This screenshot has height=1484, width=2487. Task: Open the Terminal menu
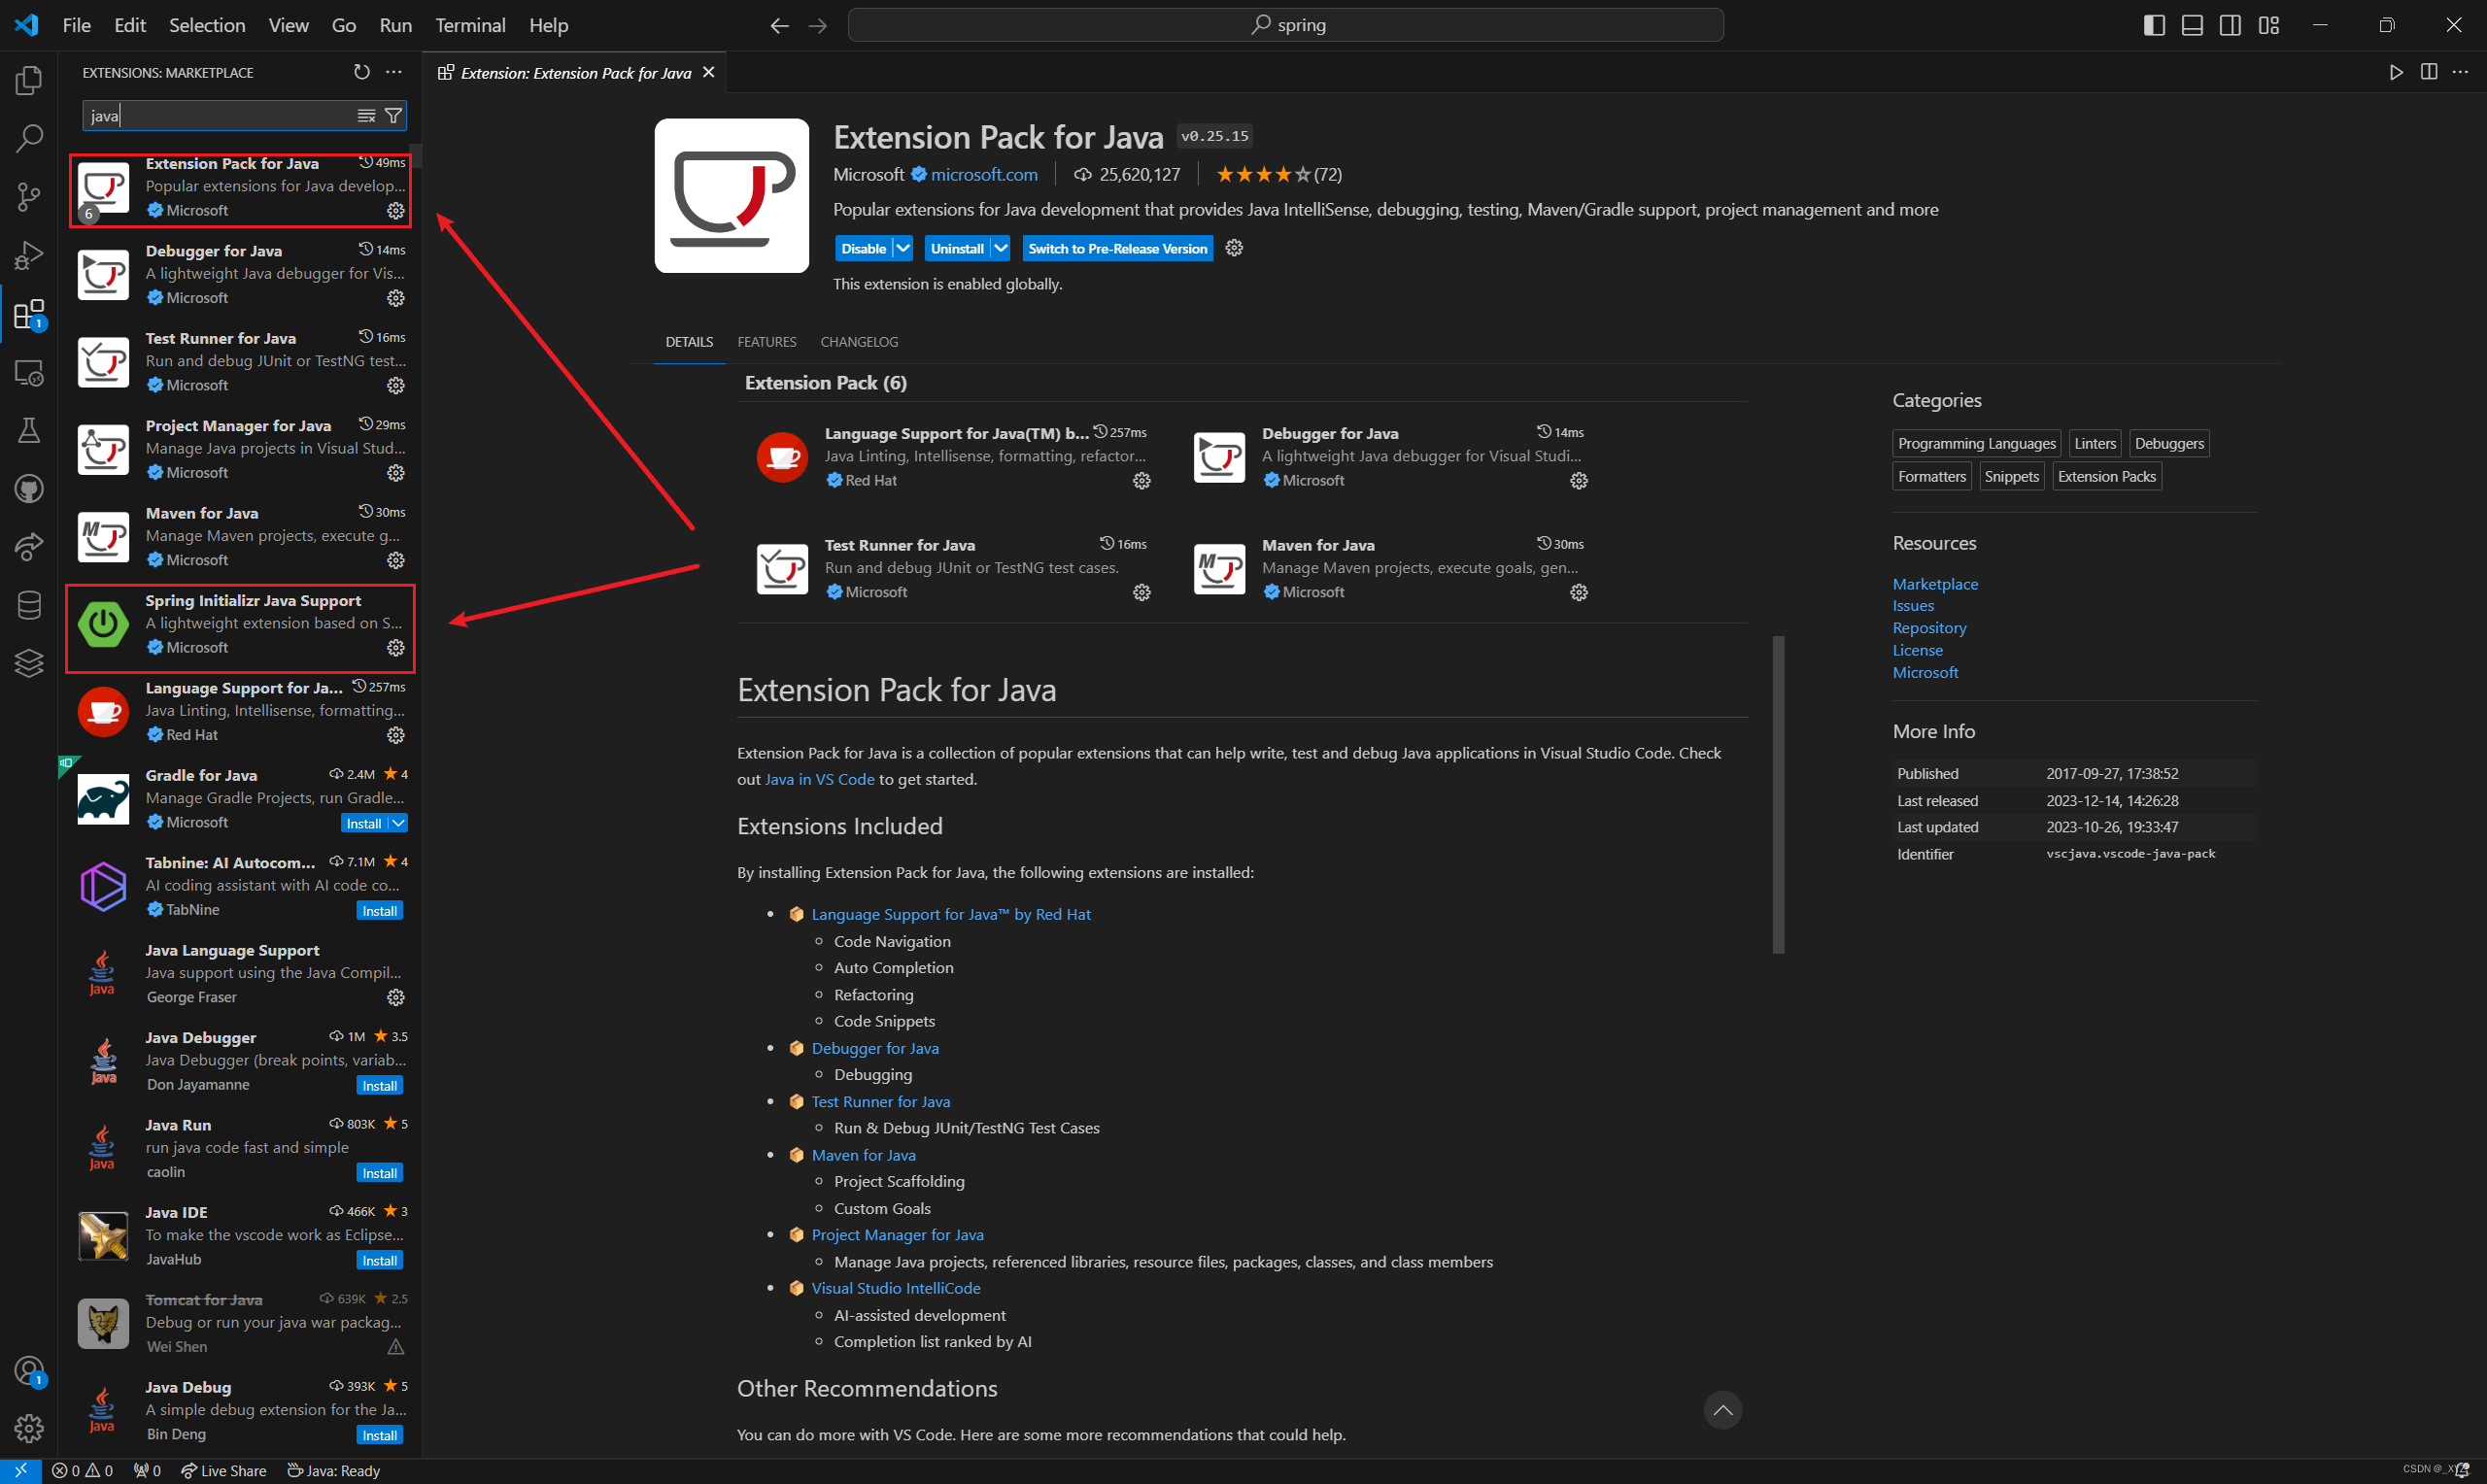[x=470, y=25]
